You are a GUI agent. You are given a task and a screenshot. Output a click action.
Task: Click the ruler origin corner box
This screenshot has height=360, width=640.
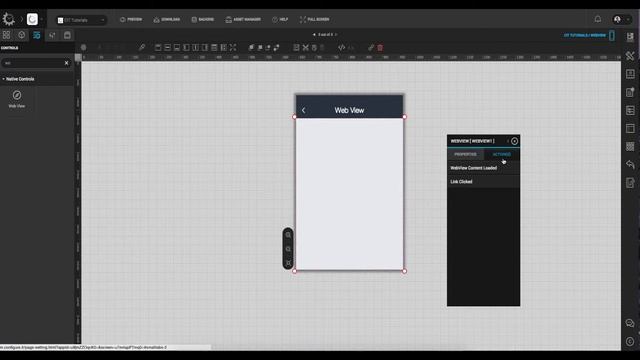tap(78, 58)
